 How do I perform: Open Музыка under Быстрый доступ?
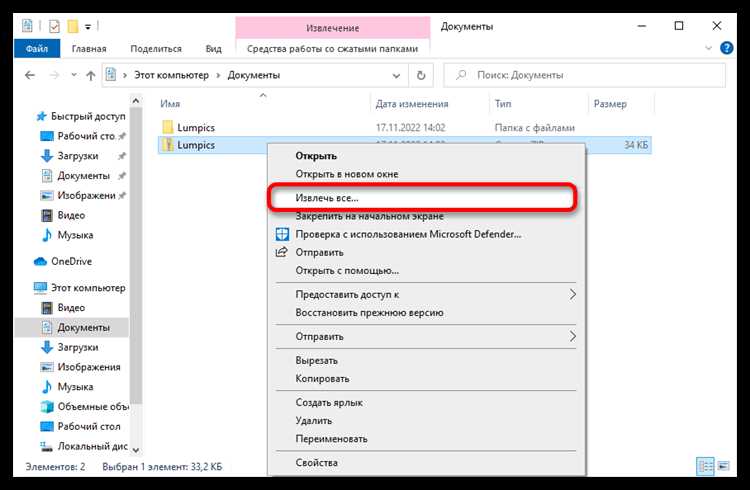pos(75,235)
